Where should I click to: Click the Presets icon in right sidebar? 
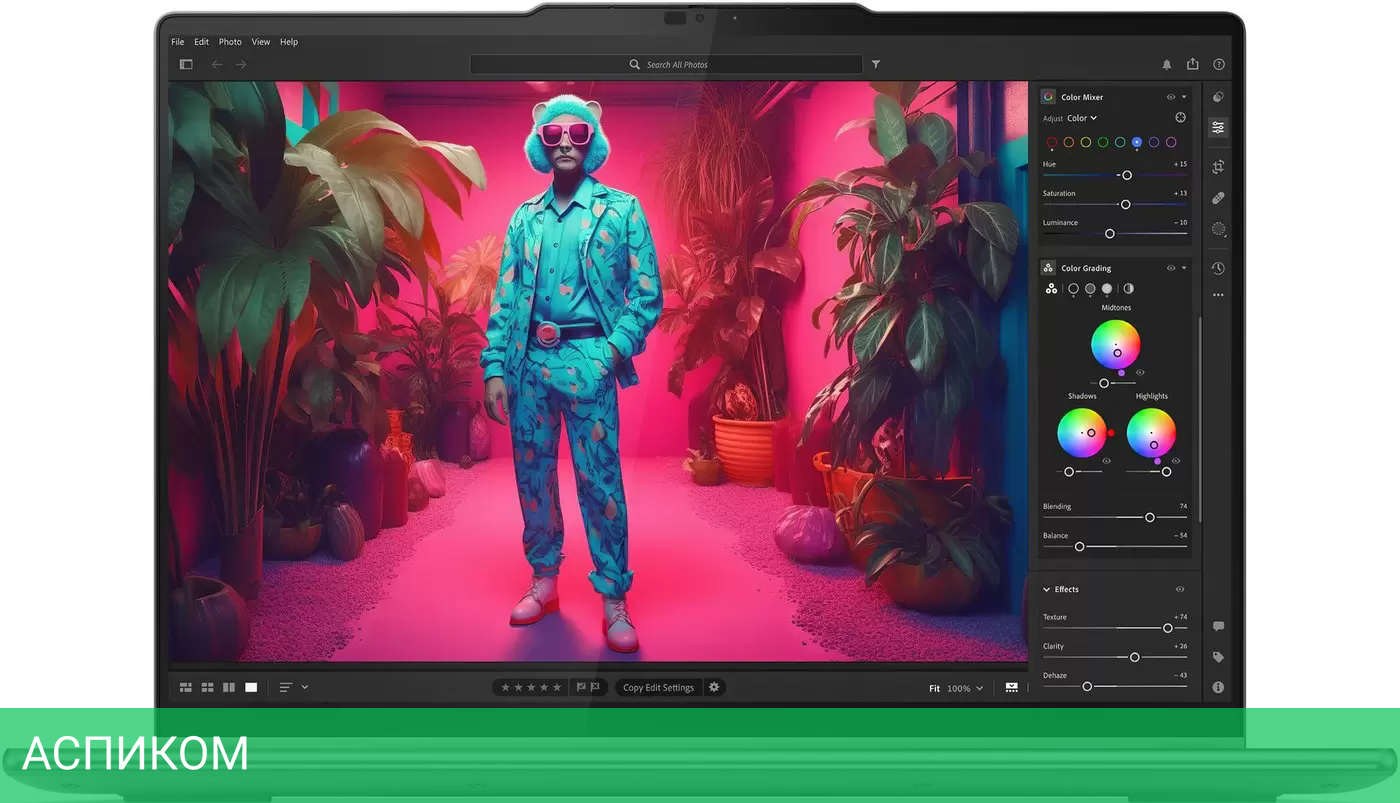coord(1218,97)
